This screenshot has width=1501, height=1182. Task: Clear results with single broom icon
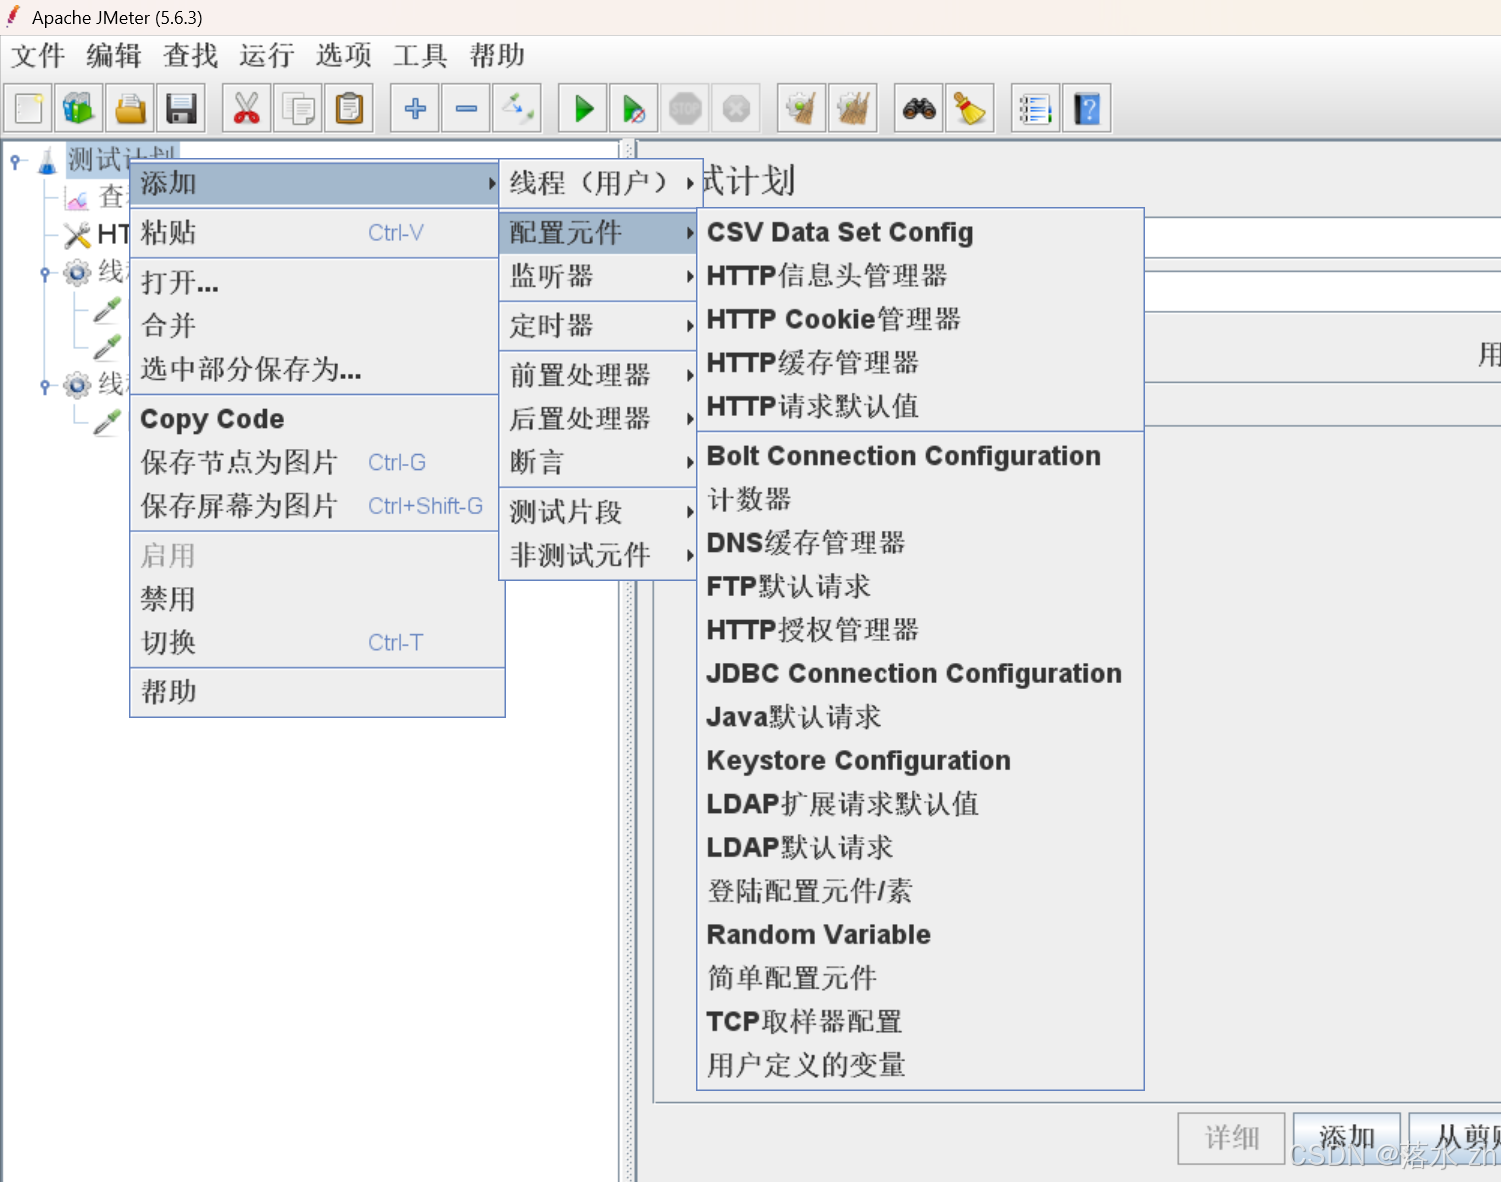(802, 108)
